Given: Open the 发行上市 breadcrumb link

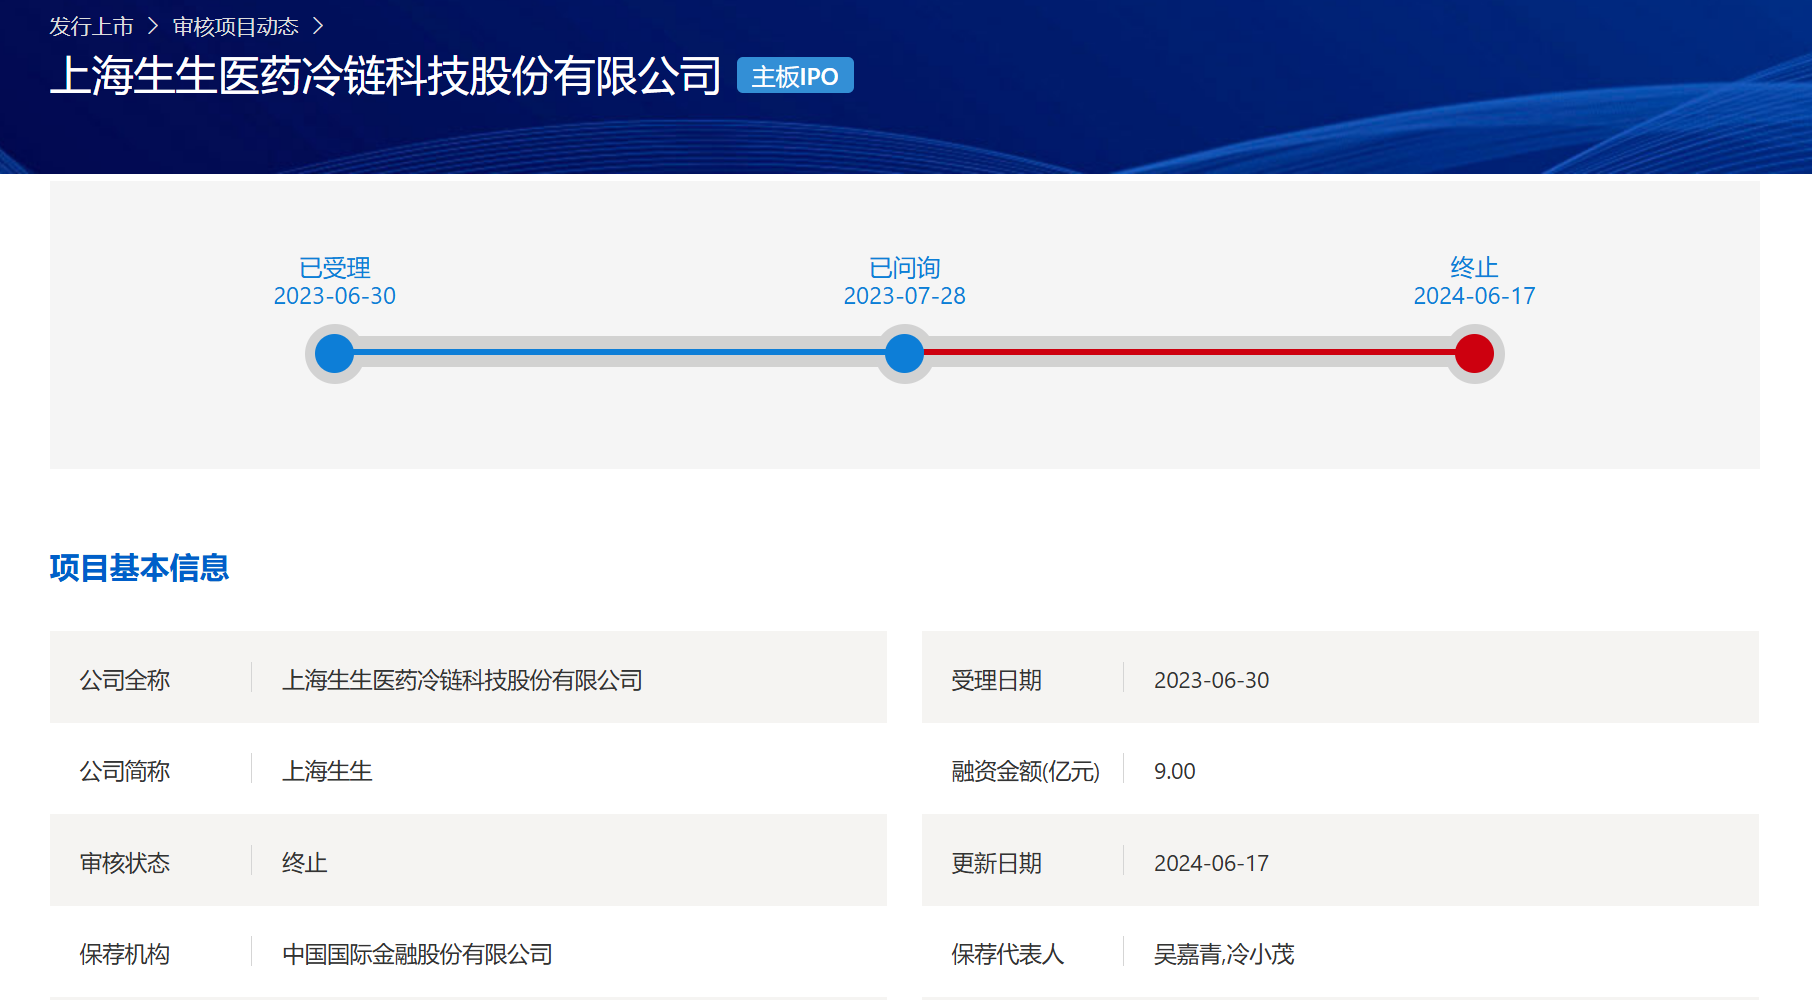Looking at the screenshot, I should point(91,27).
